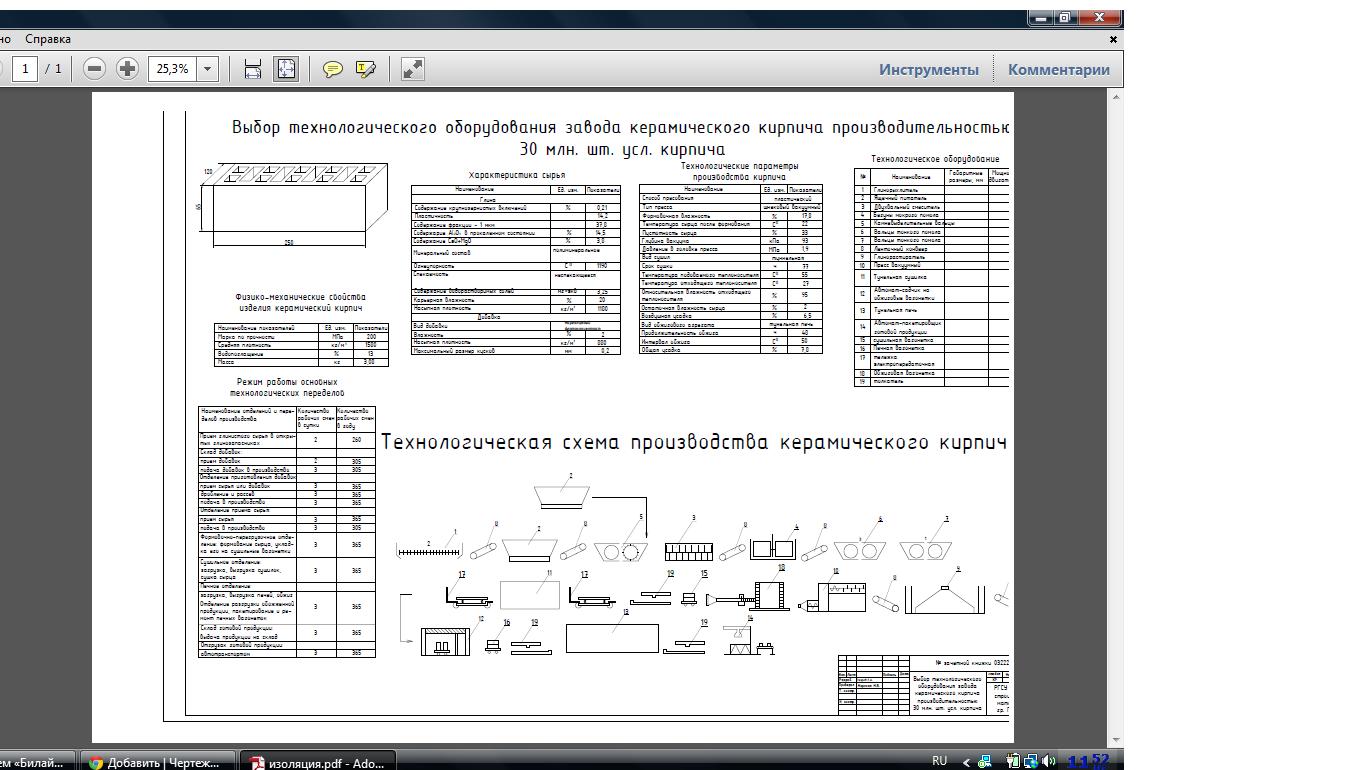Click the heading 'Технологическая схема производства керамического кирпича'
1366x770 pixels.
tap(694, 441)
